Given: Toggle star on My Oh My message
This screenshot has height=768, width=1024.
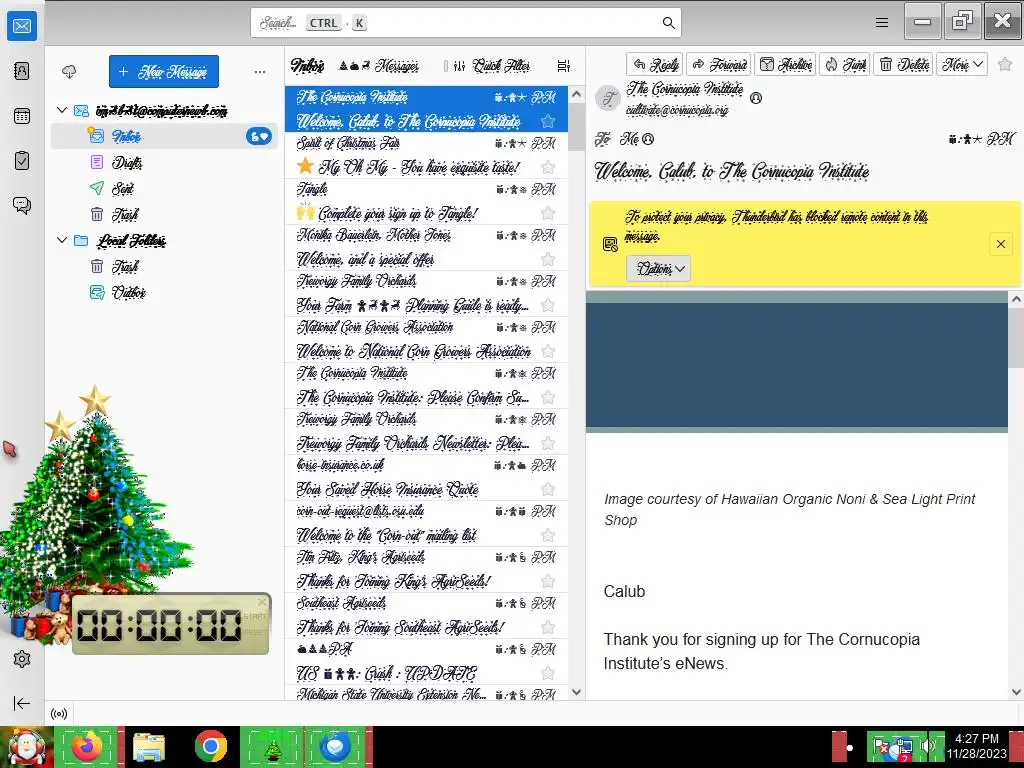Looking at the screenshot, I should tap(548, 167).
